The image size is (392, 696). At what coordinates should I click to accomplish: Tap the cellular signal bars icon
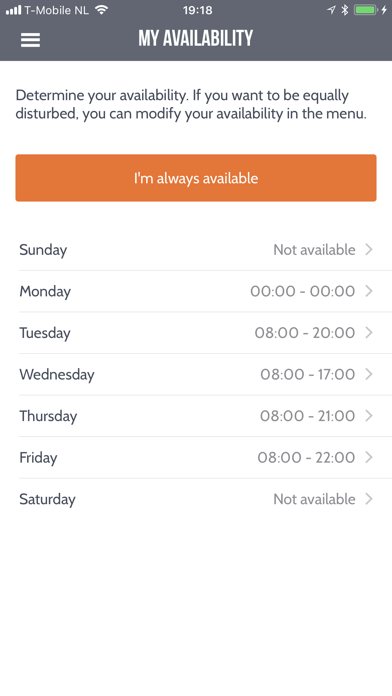click(x=13, y=10)
